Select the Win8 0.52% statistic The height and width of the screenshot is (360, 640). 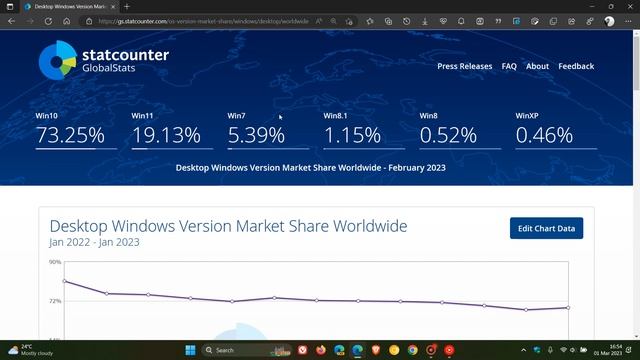[460, 130]
